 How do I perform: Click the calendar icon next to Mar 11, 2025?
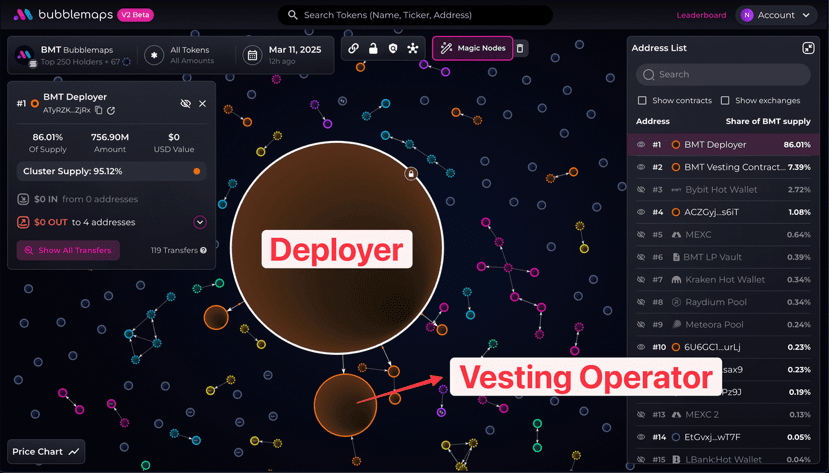(x=253, y=55)
